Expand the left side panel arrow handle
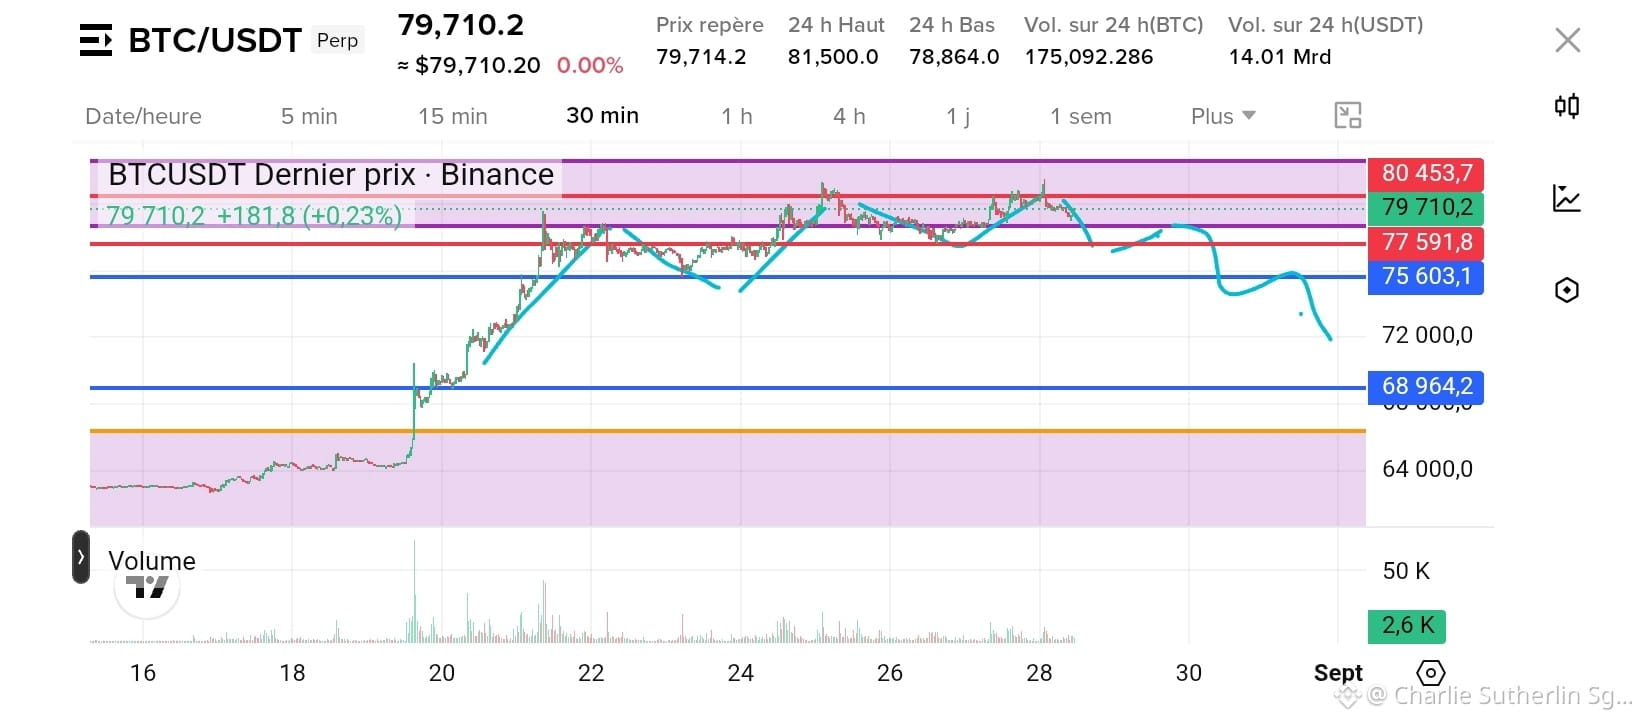The width and height of the screenshot is (1640, 720). click(x=81, y=557)
